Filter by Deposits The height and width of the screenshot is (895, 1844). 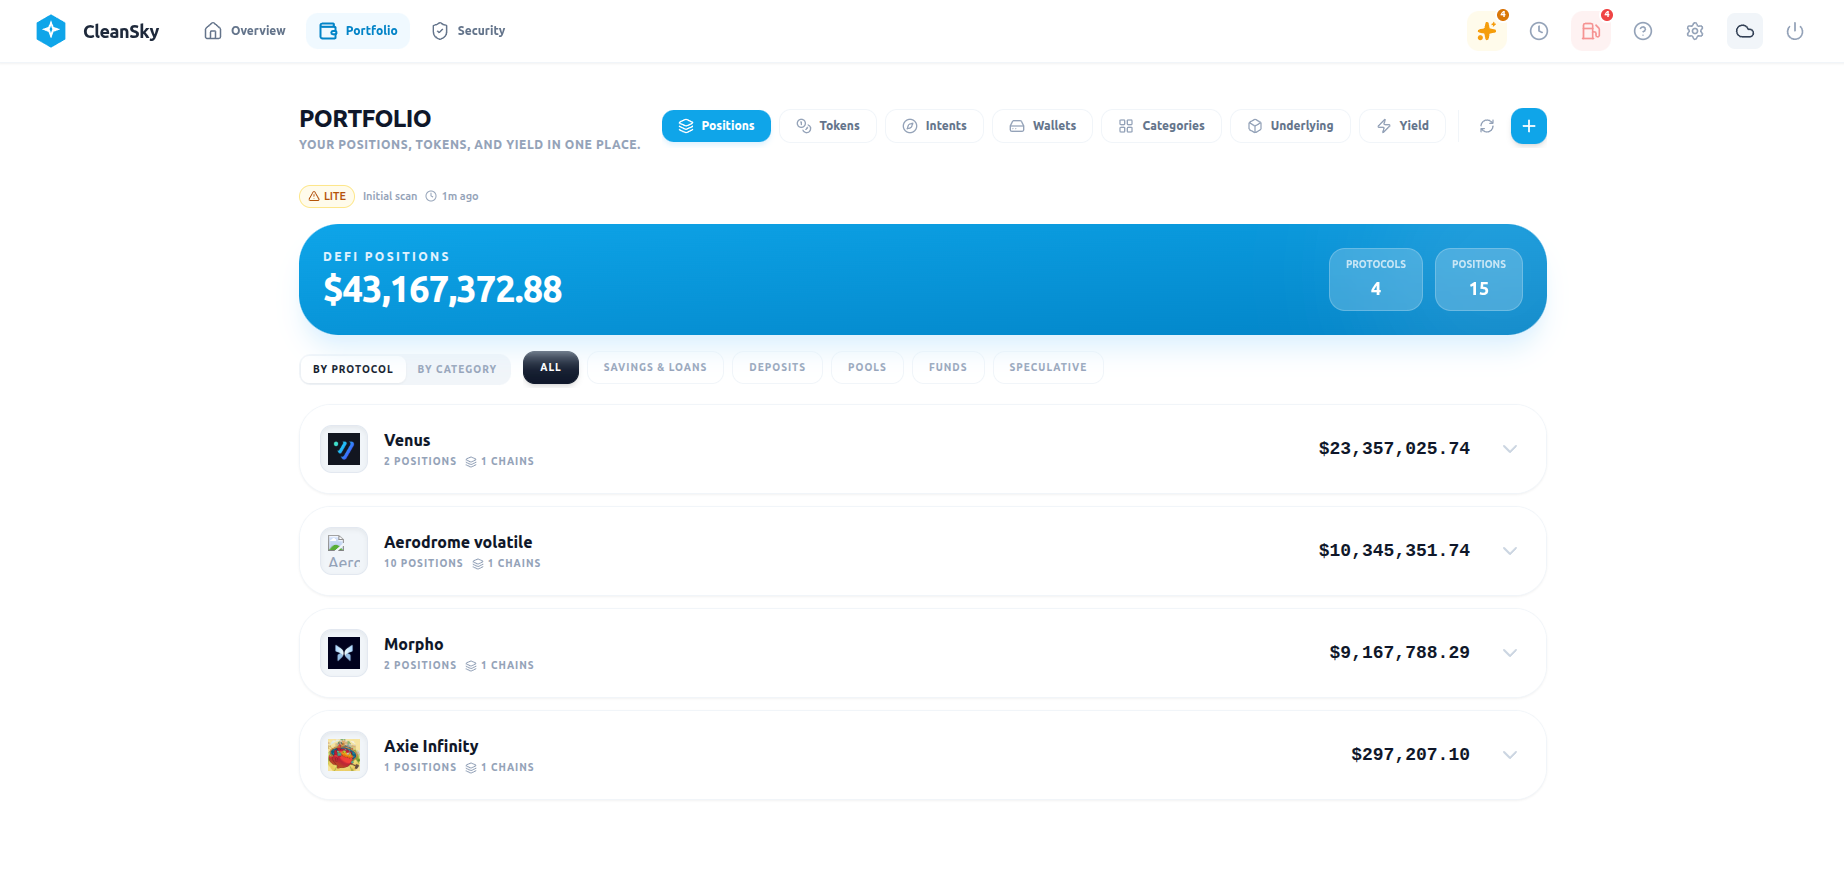coord(777,368)
